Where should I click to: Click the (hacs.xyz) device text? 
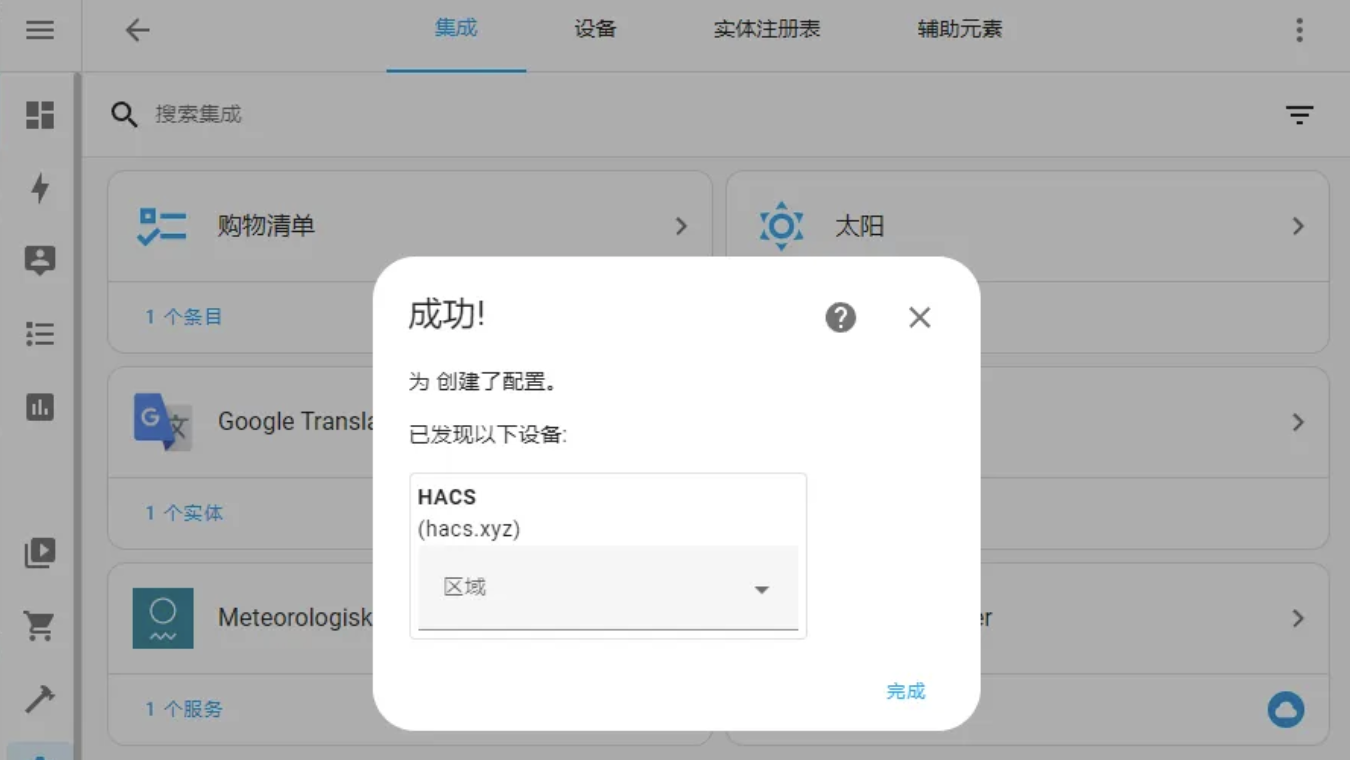469,529
